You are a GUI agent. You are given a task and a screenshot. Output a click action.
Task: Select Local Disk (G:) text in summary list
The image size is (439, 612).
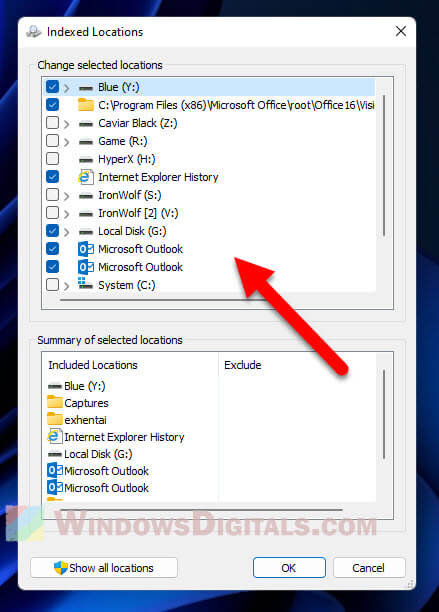[x=98, y=454]
